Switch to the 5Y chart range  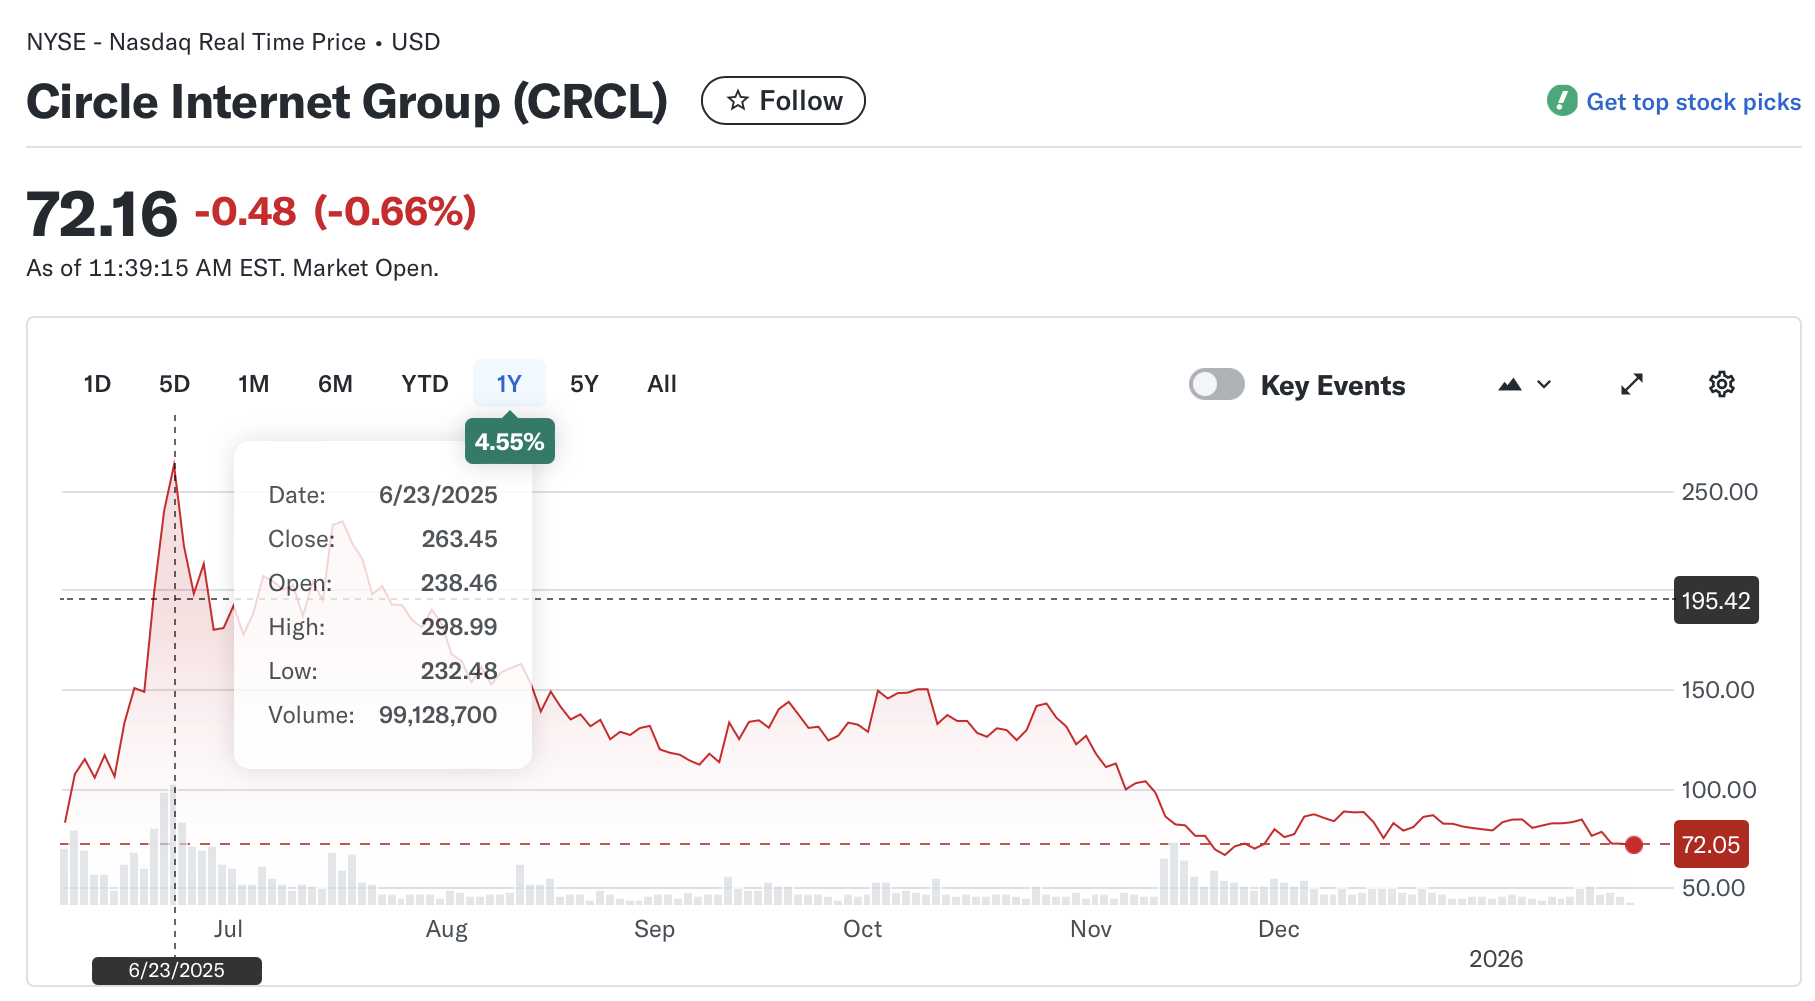pyautogui.click(x=585, y=383)
